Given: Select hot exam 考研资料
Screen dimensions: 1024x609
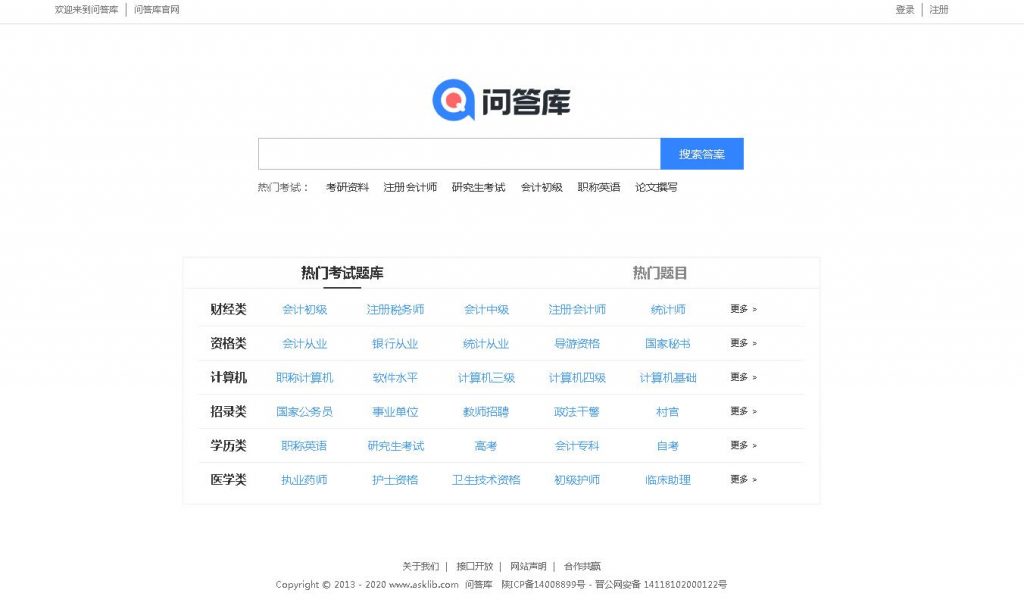Looking at the screenshot, I should click(x=347, y=187).
